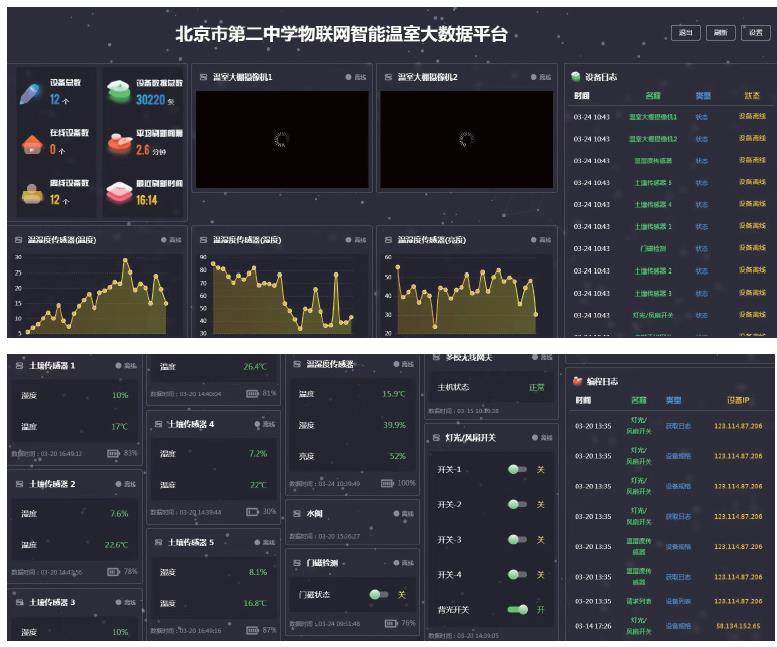Click the 平均刷新间隔 icon

(119, 142)
